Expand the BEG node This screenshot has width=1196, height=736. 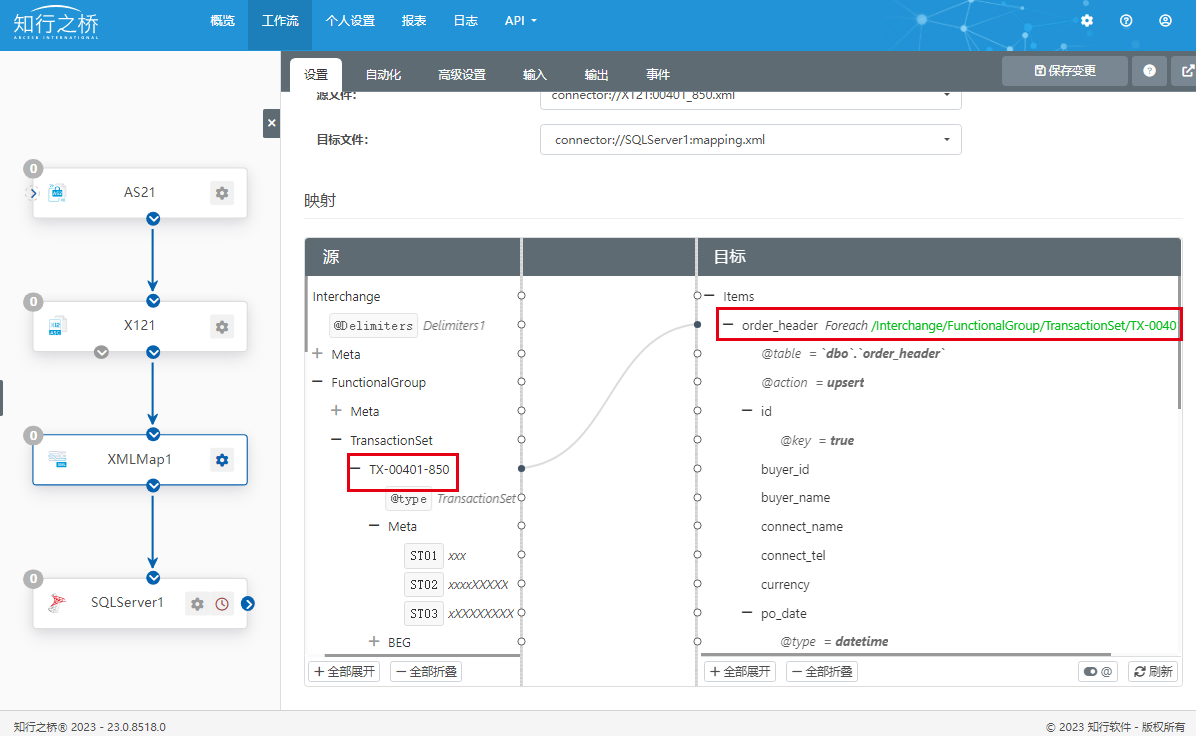coord(375,641)
